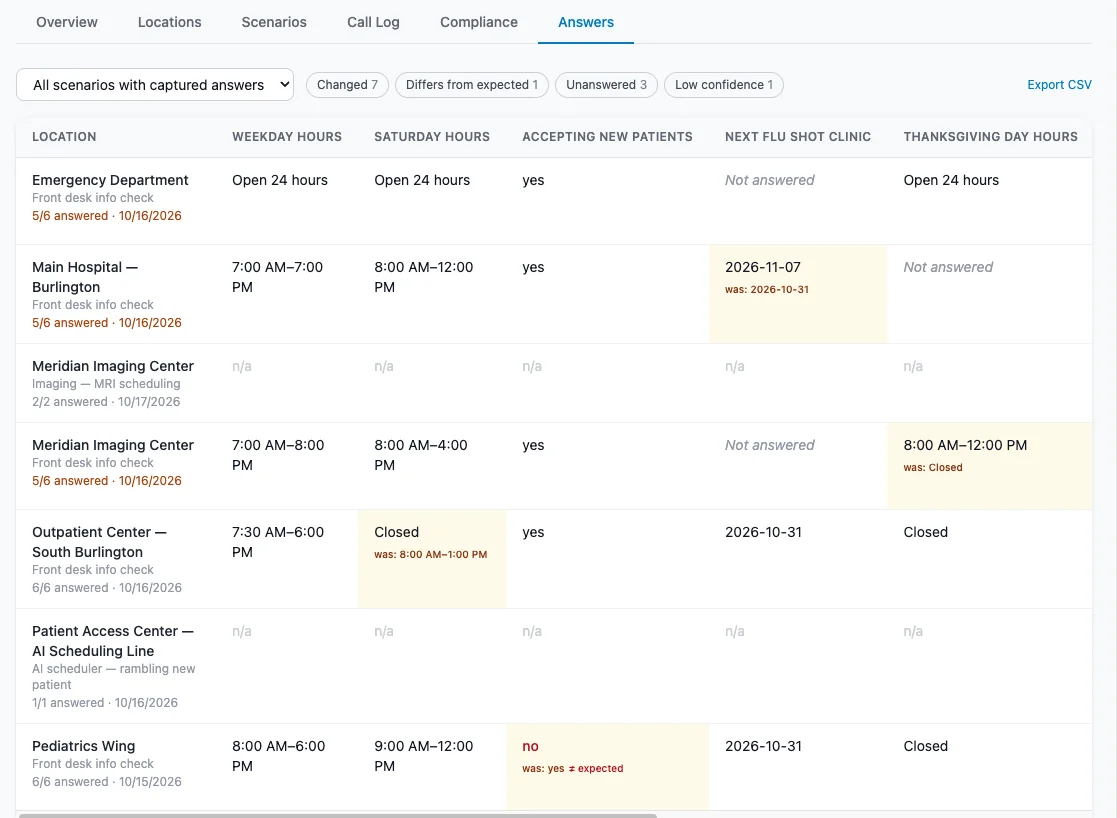
Task: Toggle the Changed 7 filter chip
Action: [347, 85]
